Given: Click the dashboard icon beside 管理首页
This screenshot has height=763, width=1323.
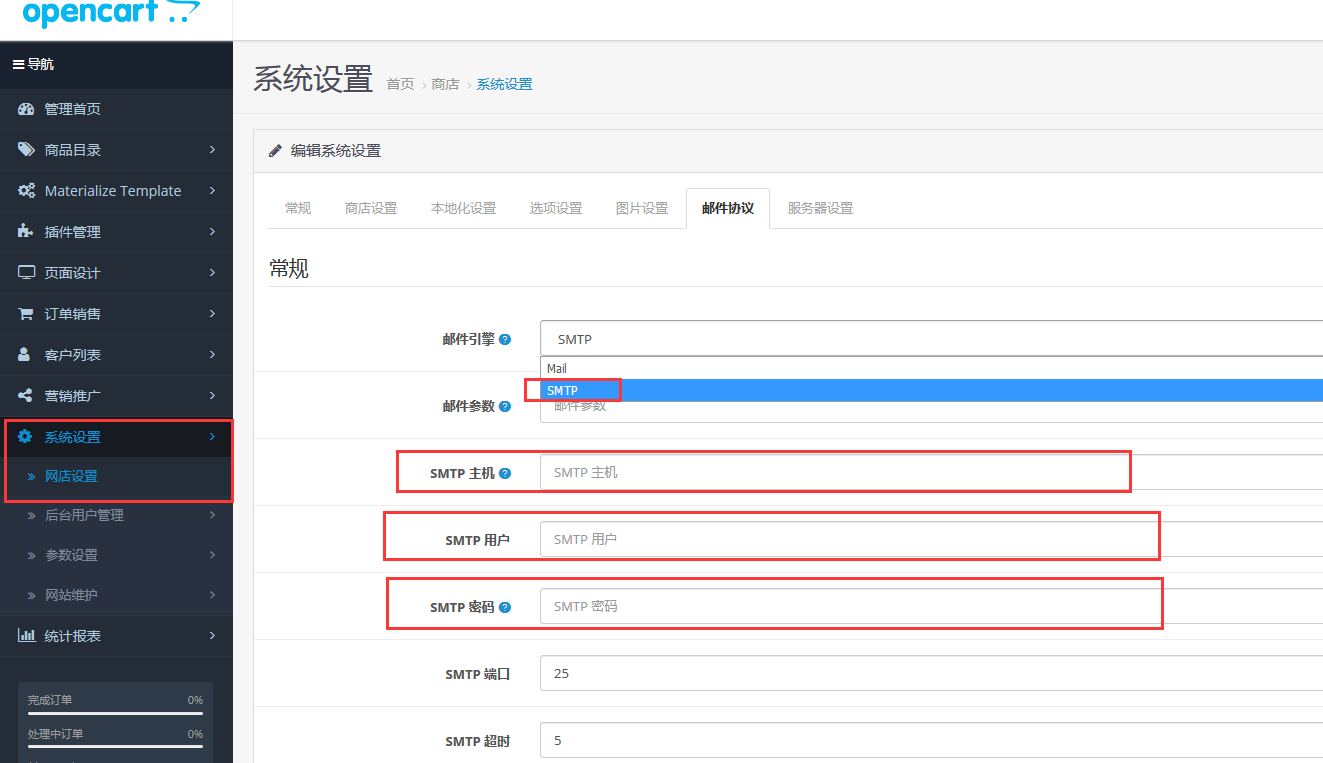Looking at the screenshot, I should (27, 109).
